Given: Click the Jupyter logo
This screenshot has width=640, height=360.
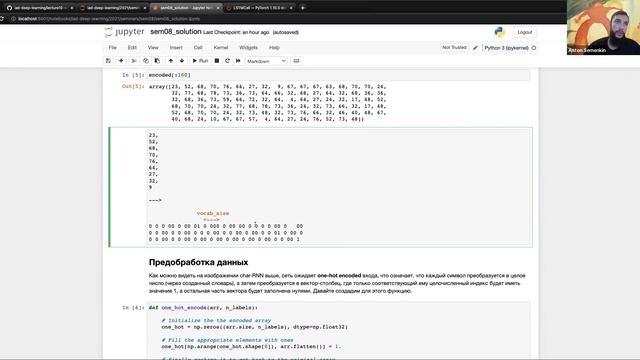Looking at the screenshot, I should pos(124,32).
